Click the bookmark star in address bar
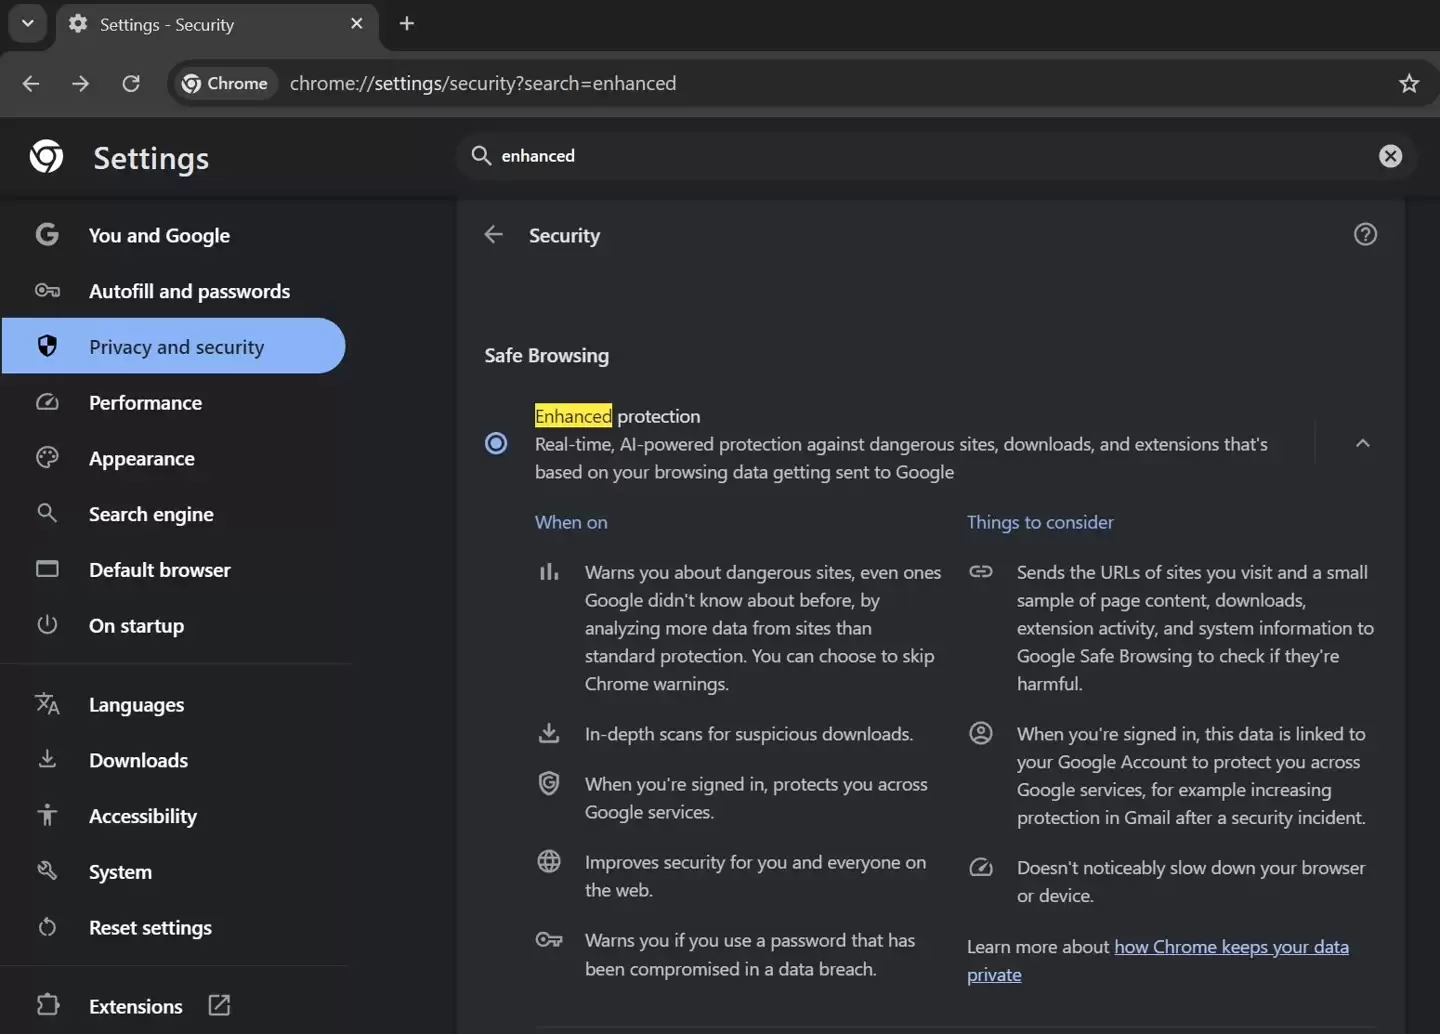 [1410, 83]
